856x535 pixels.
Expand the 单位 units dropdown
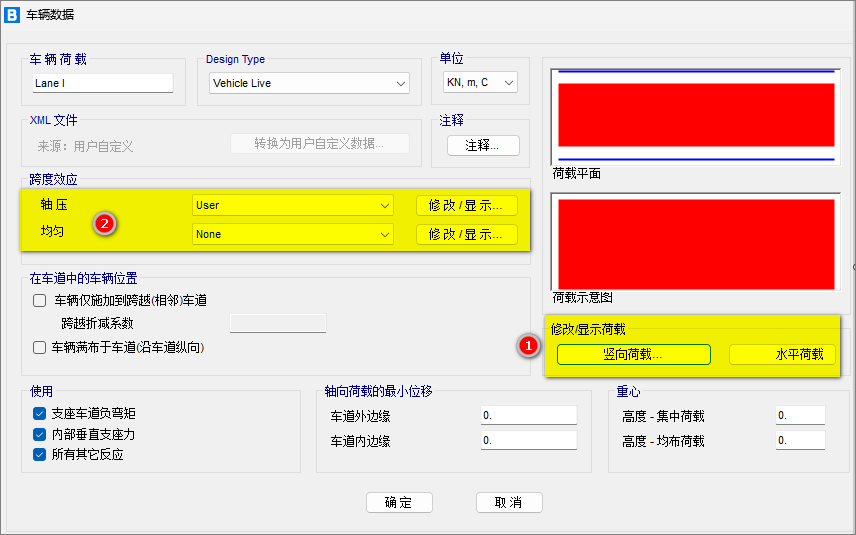click(x=480, y=83)
